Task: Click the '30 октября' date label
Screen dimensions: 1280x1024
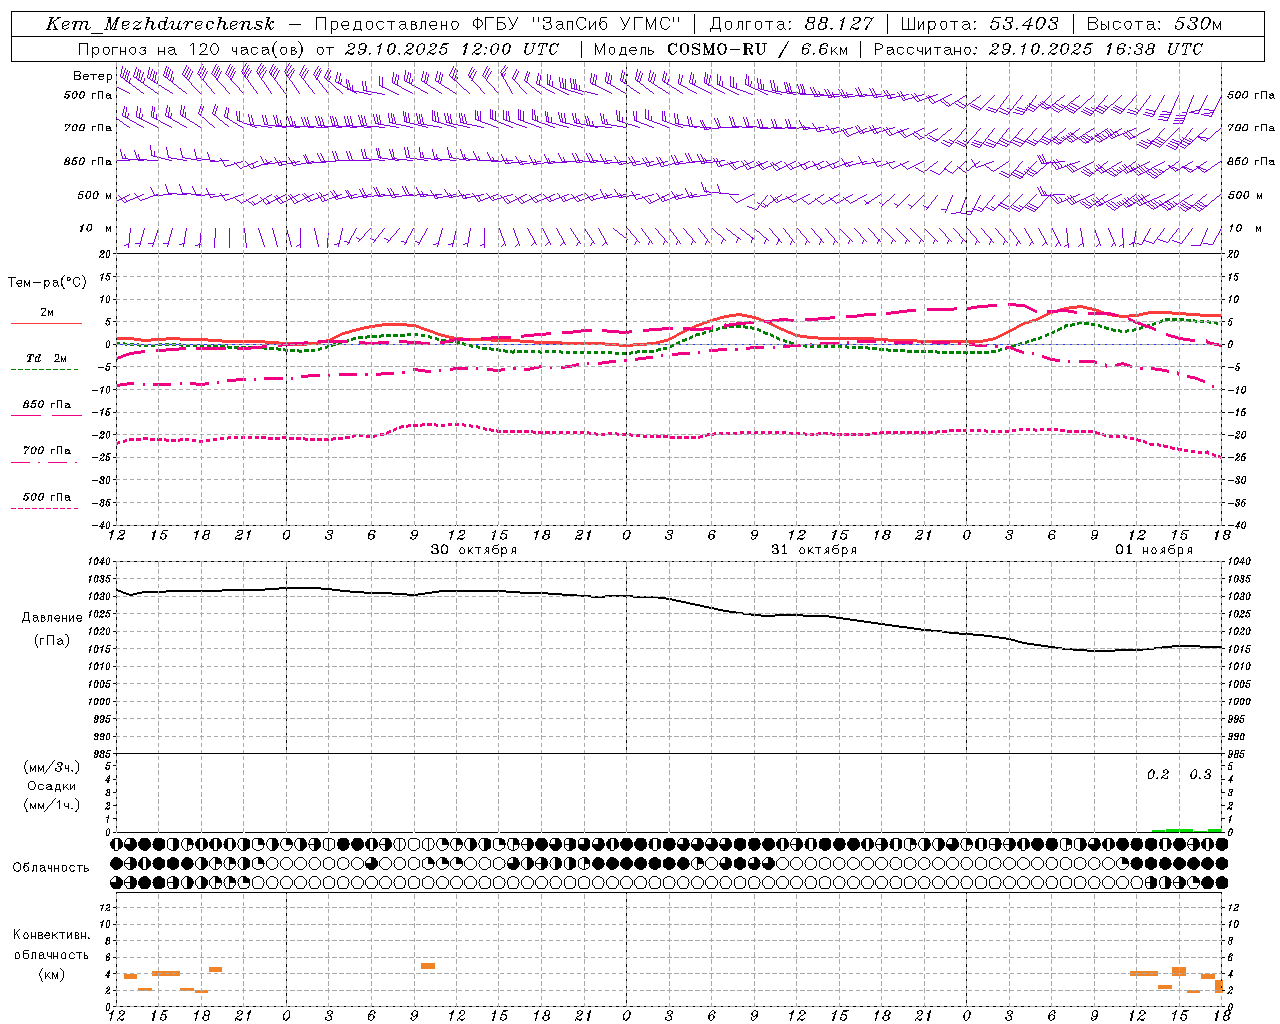Action: pos(474,550)
